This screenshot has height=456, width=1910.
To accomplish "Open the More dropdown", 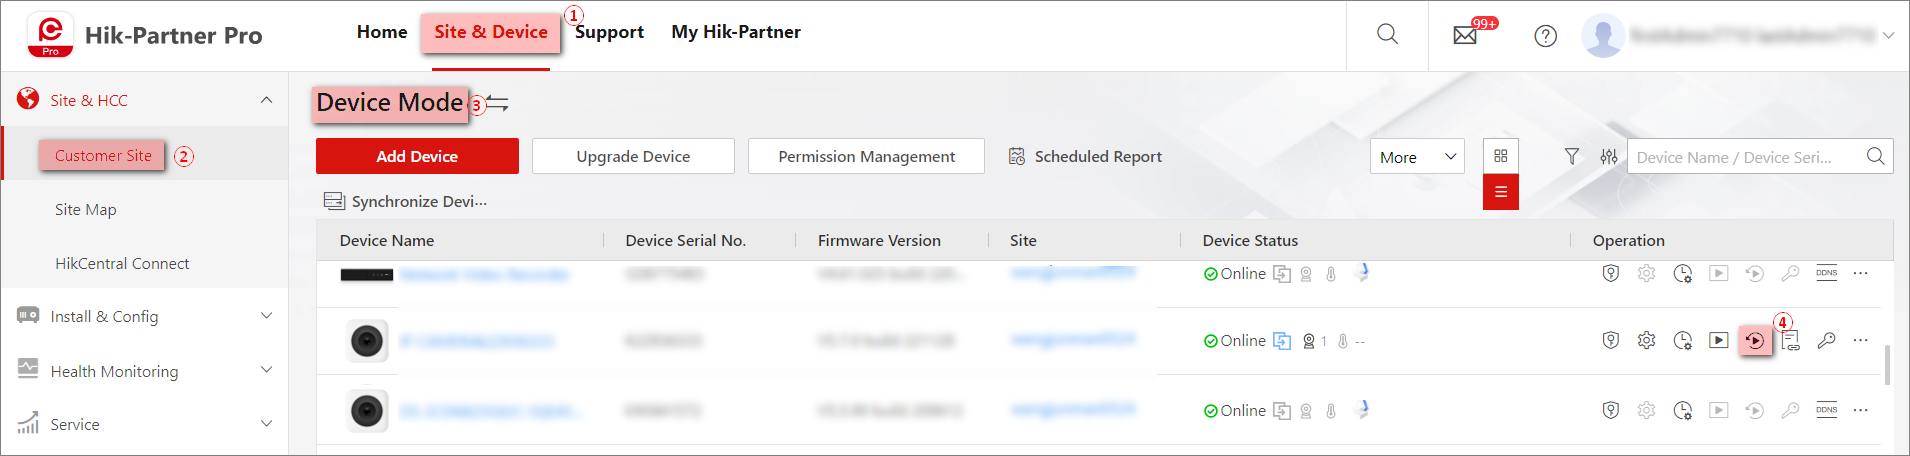I will point(1417,157).
